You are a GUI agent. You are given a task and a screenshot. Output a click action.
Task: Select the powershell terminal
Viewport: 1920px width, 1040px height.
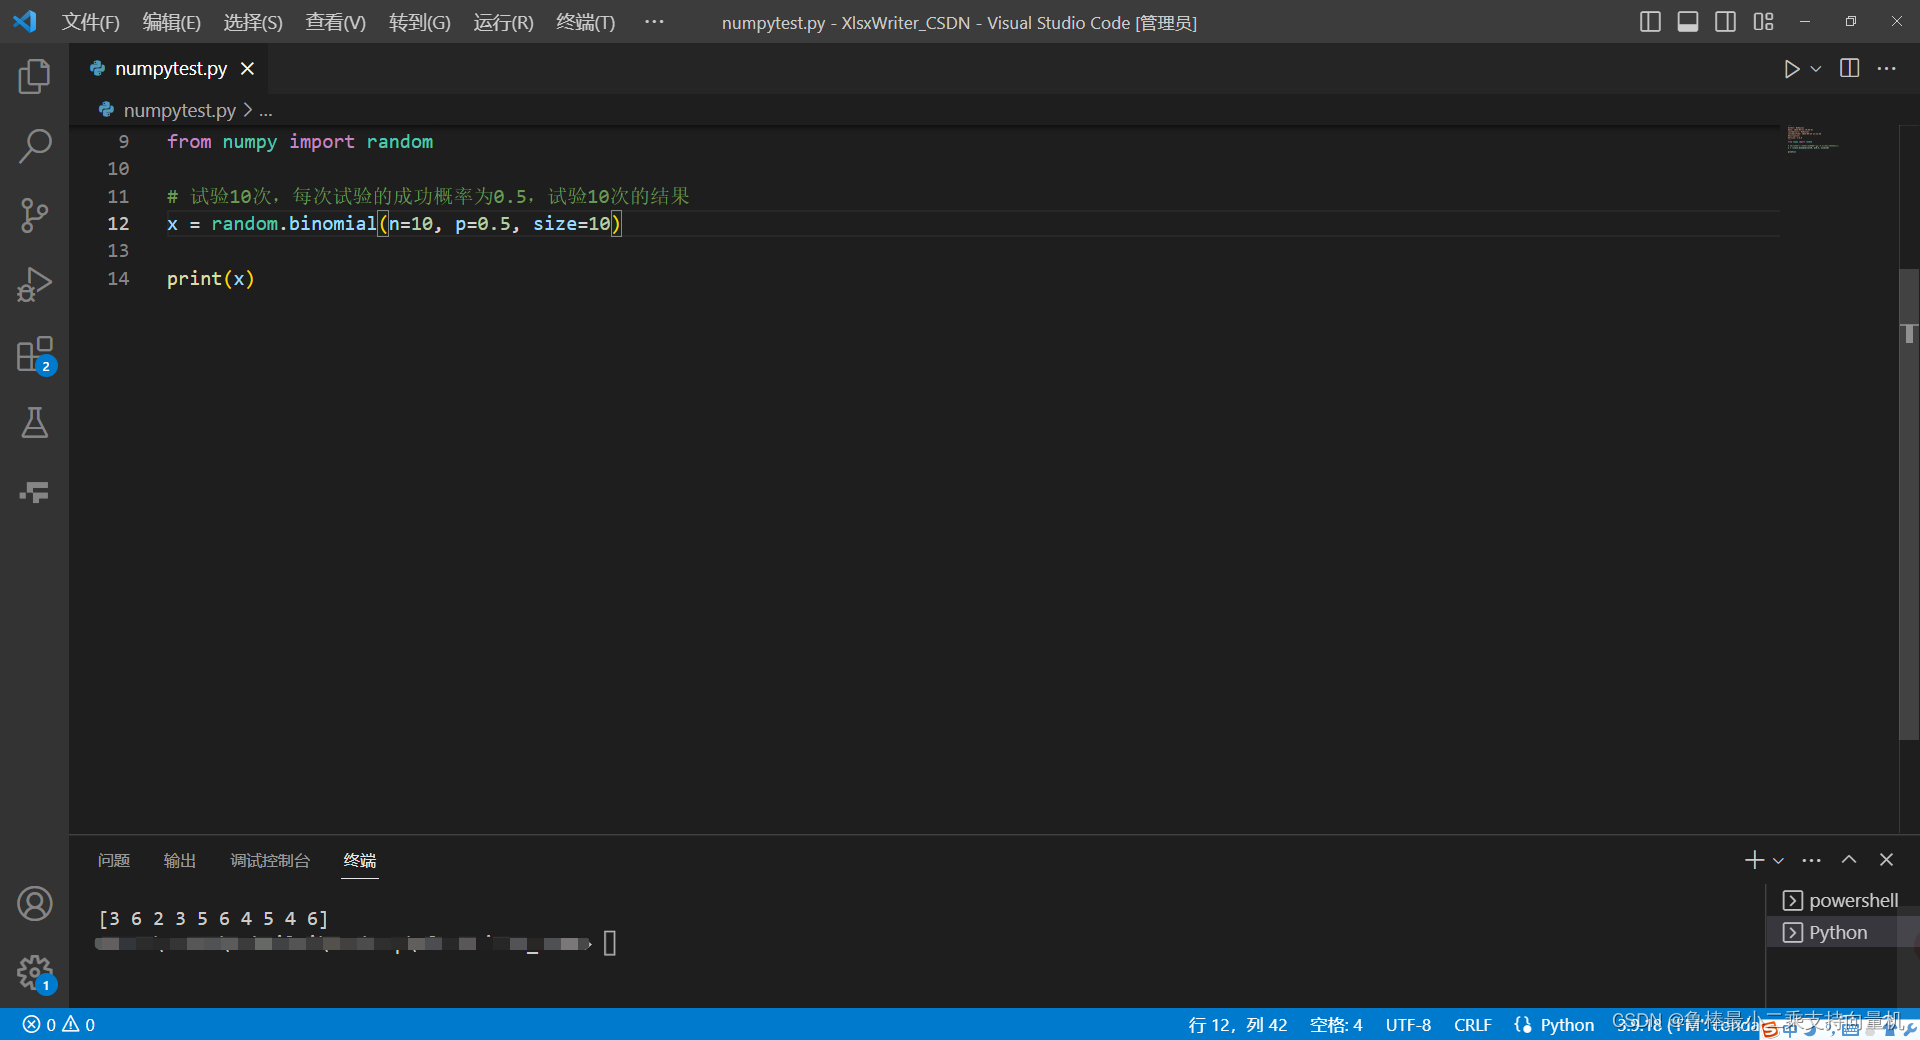click(1840, 900)
